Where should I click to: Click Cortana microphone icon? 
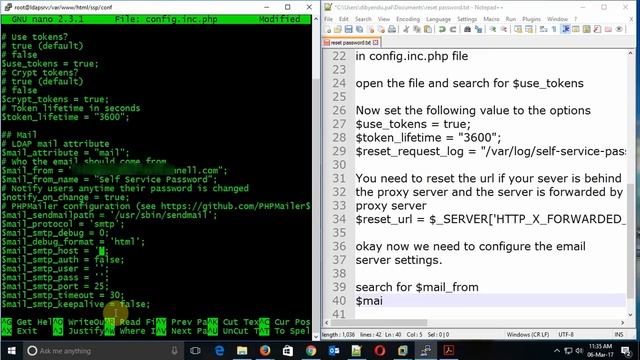[x=174, y=351]
